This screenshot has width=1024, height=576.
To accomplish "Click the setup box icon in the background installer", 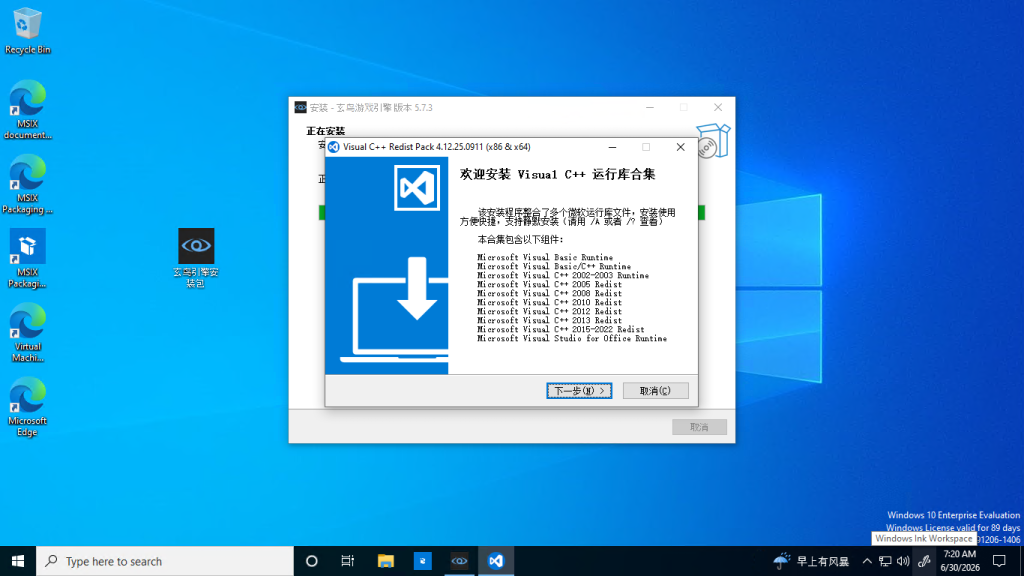I will (x=712, y=140).
